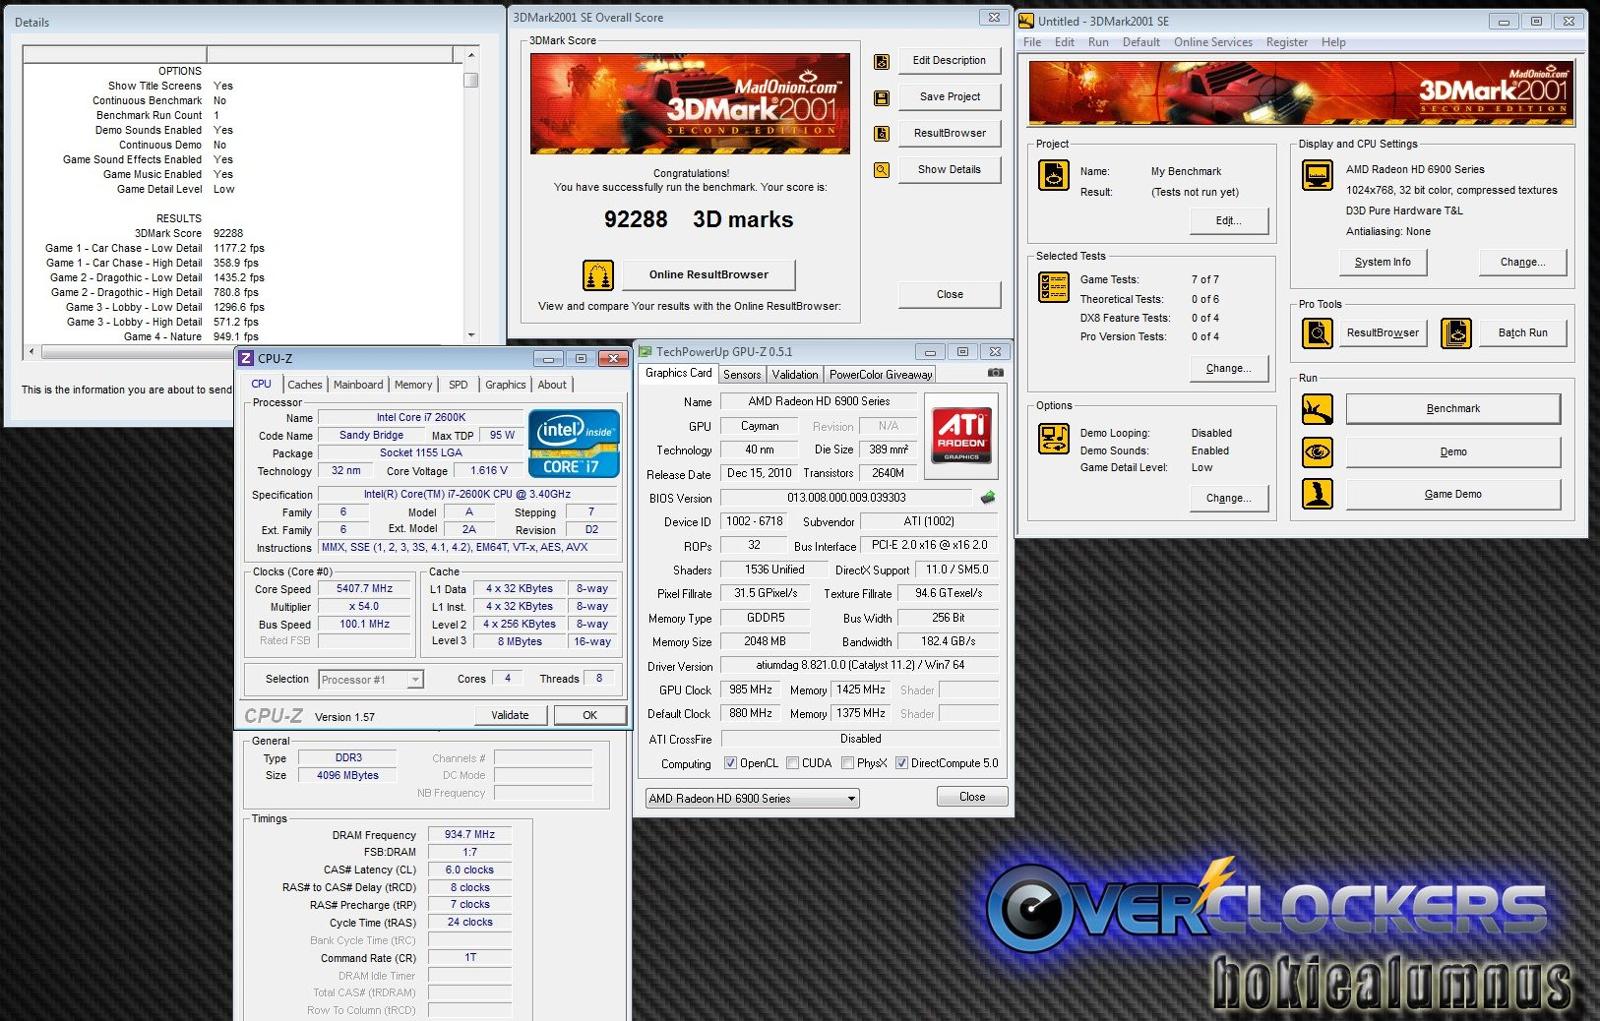Click the ATI Radeon logo in GPU-Z
Image resolution: width=1600 pixels, height=1021 pixels.
pyautogui.click(x=961, y=434)
